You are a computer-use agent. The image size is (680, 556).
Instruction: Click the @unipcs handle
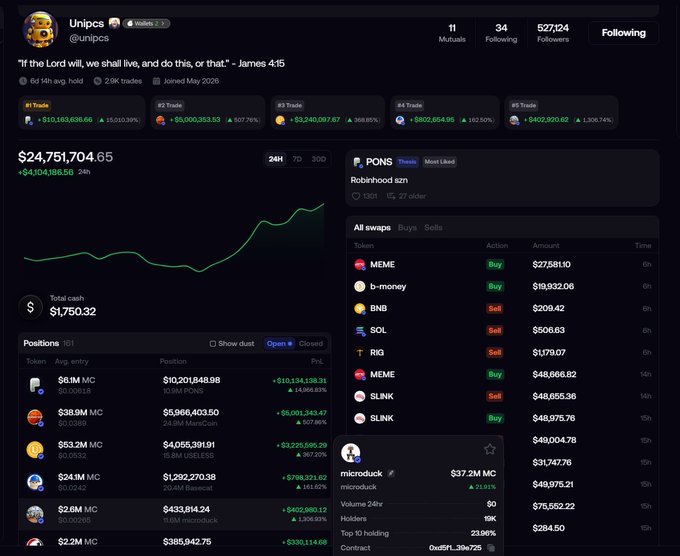pos(89,38)
